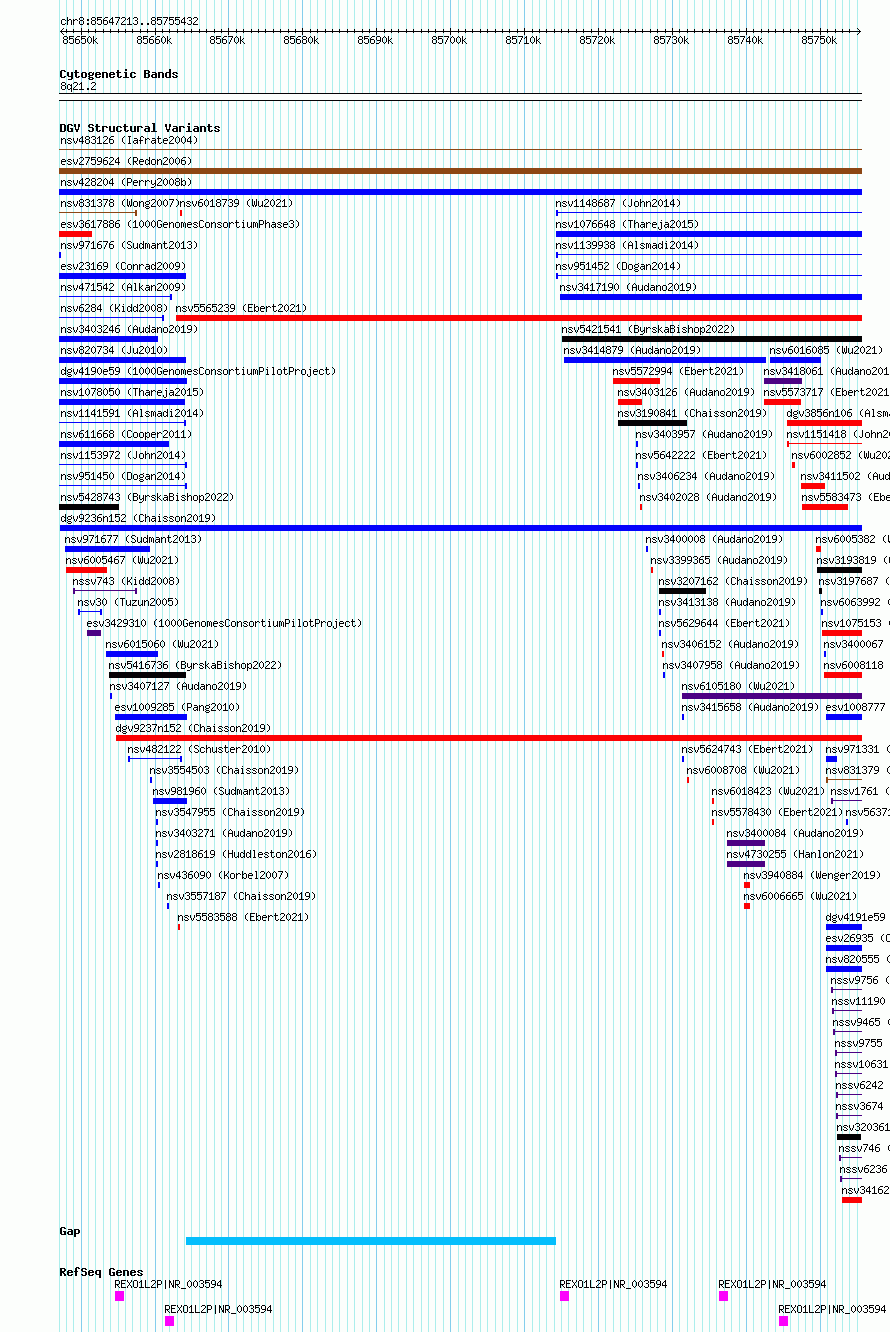Image resolution: width=890 pixels, height=1332 pixels.
Task: Select nsv436090 (Korbel2007) variant label
Action: tap(223, 875)
